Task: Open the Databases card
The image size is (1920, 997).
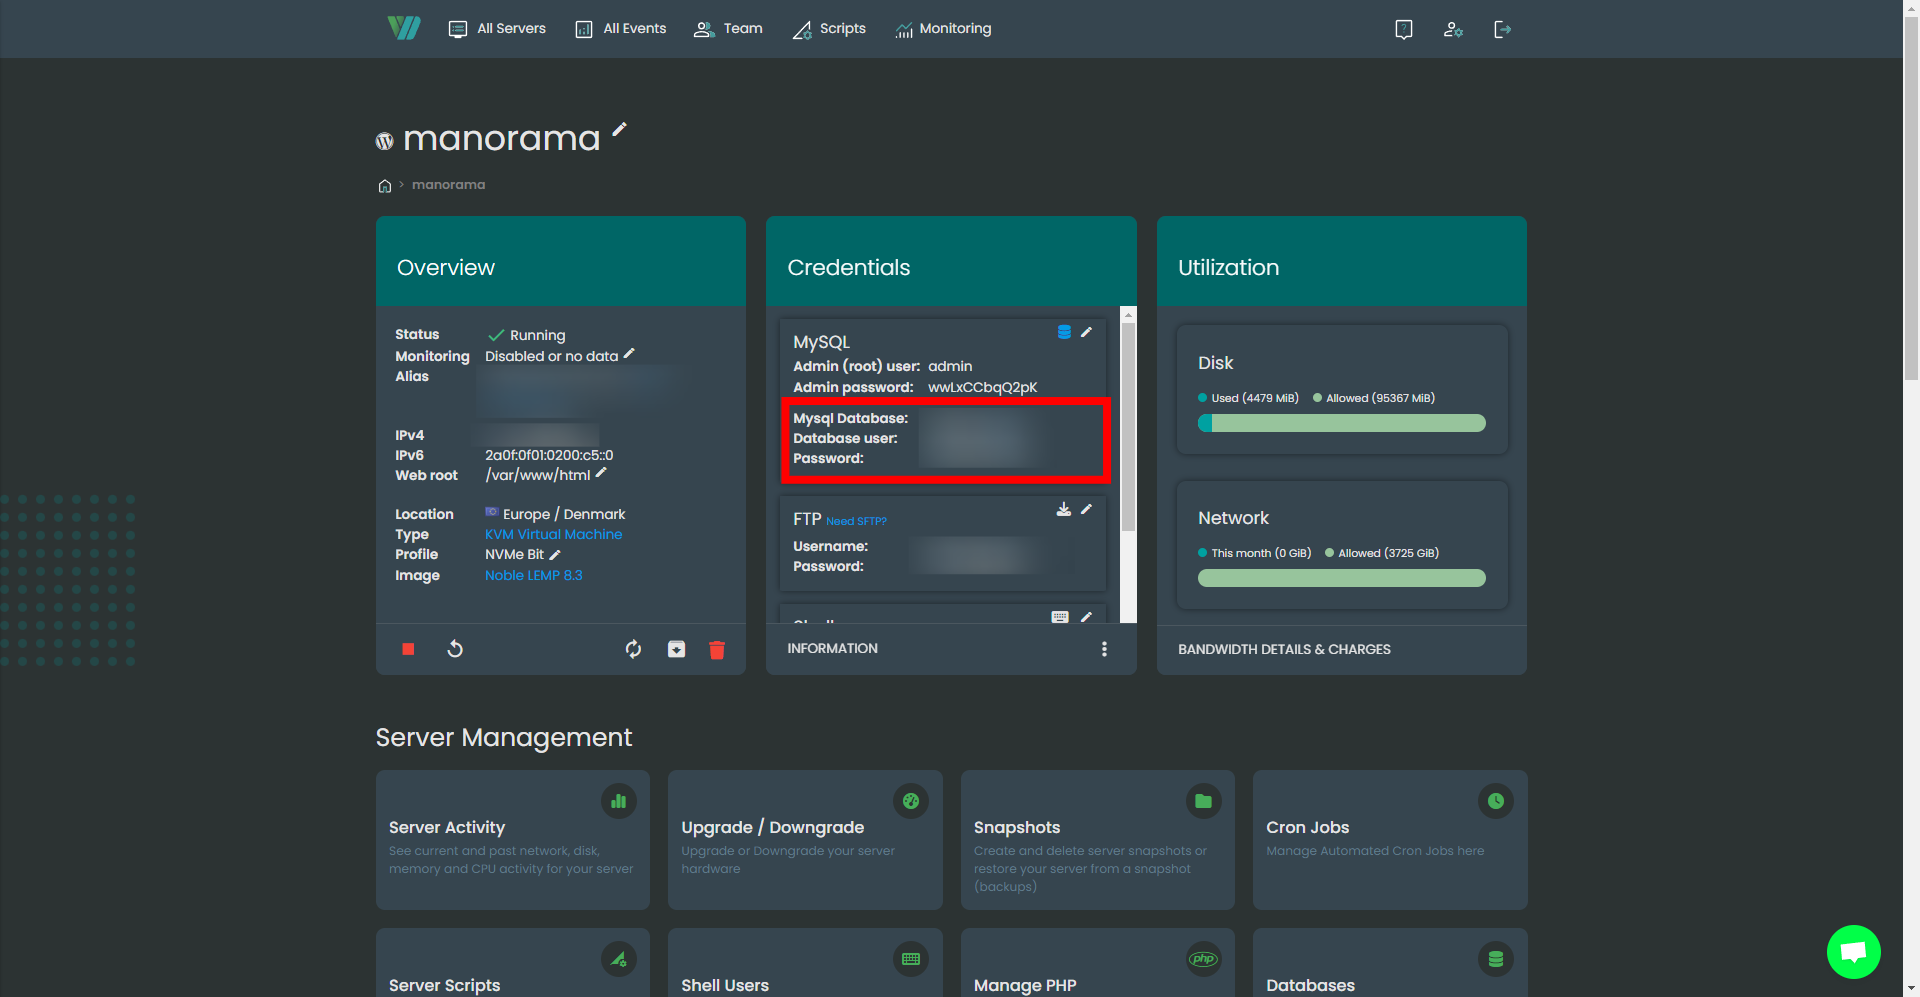Action: (1390, 963)
